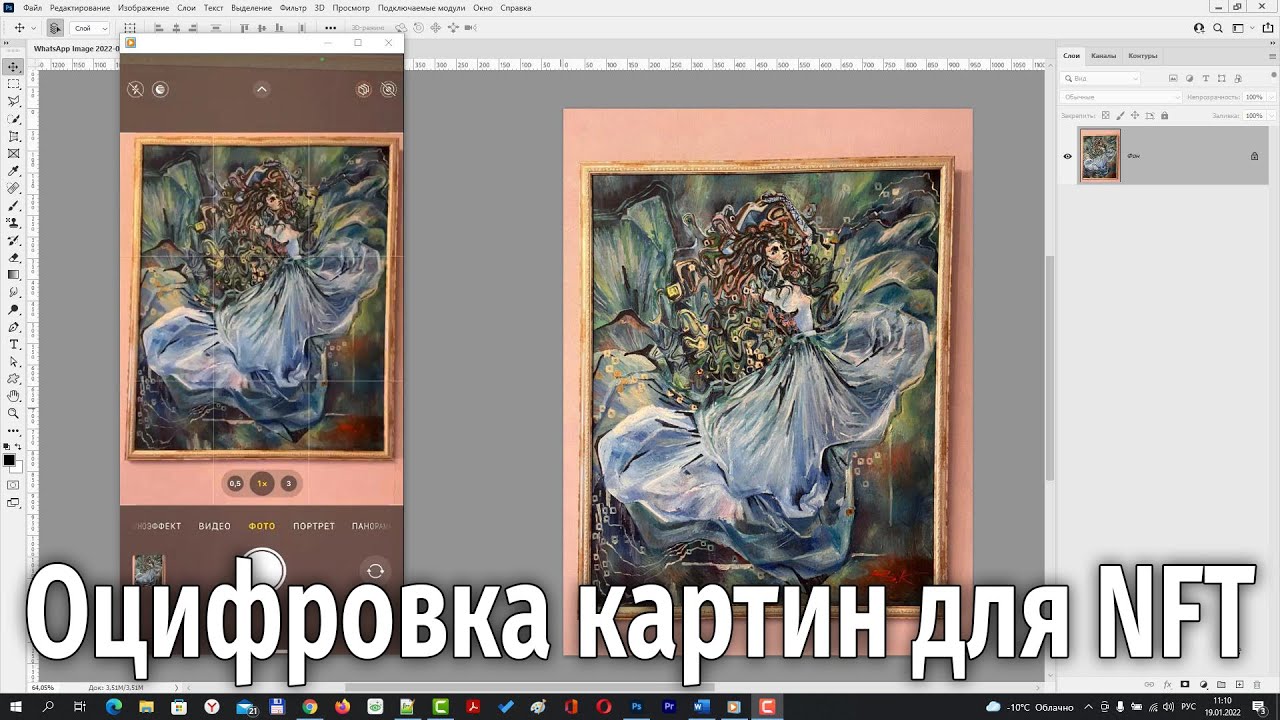Select the Pen tool
Viewport: 1280px width, 720px height.
(13, 327)
